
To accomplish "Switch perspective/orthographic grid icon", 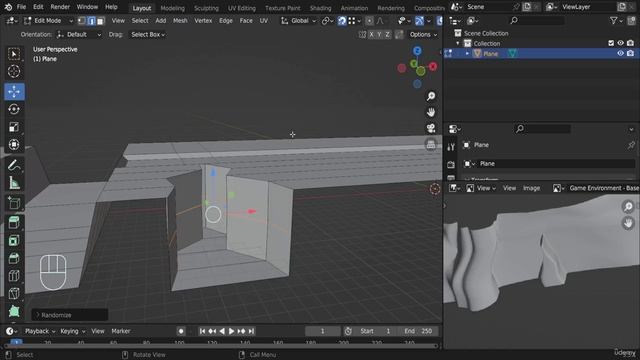I will pyautogui.click(x=431, y=144).
